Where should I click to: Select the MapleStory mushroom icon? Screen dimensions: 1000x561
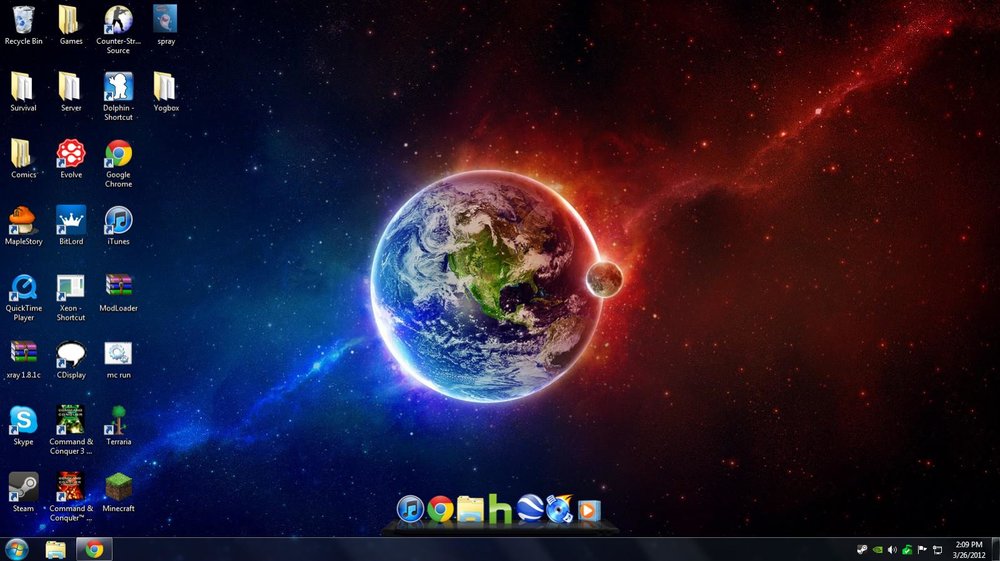22,221
